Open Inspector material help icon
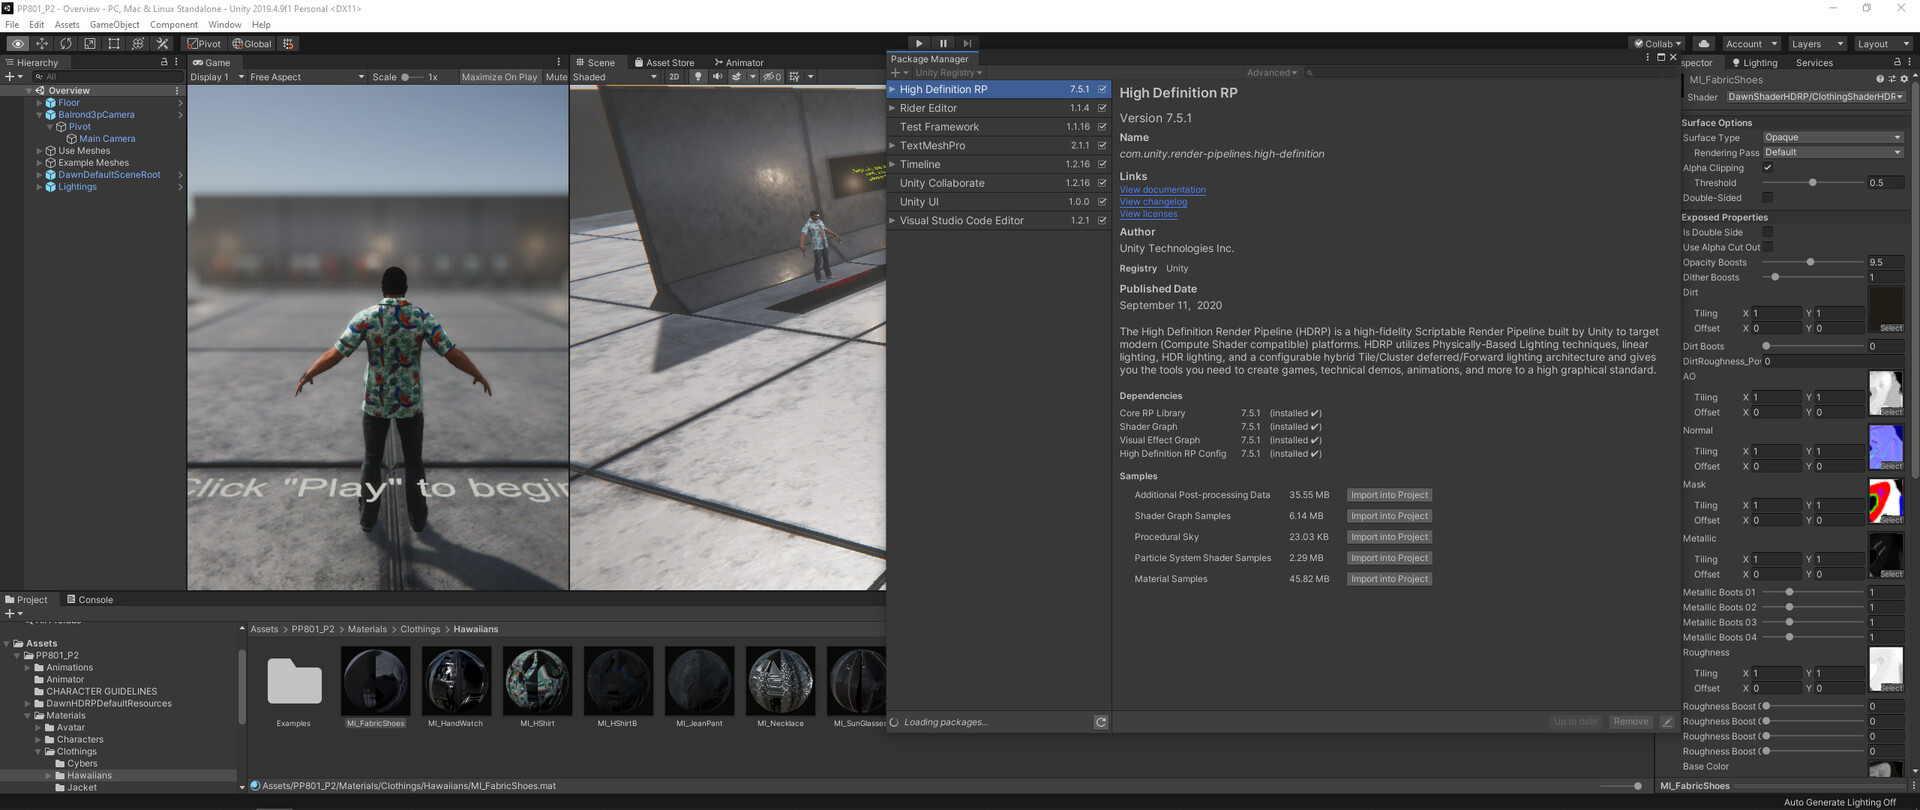This screenshot has height=810, width=1920. (x=1880, y=79)
